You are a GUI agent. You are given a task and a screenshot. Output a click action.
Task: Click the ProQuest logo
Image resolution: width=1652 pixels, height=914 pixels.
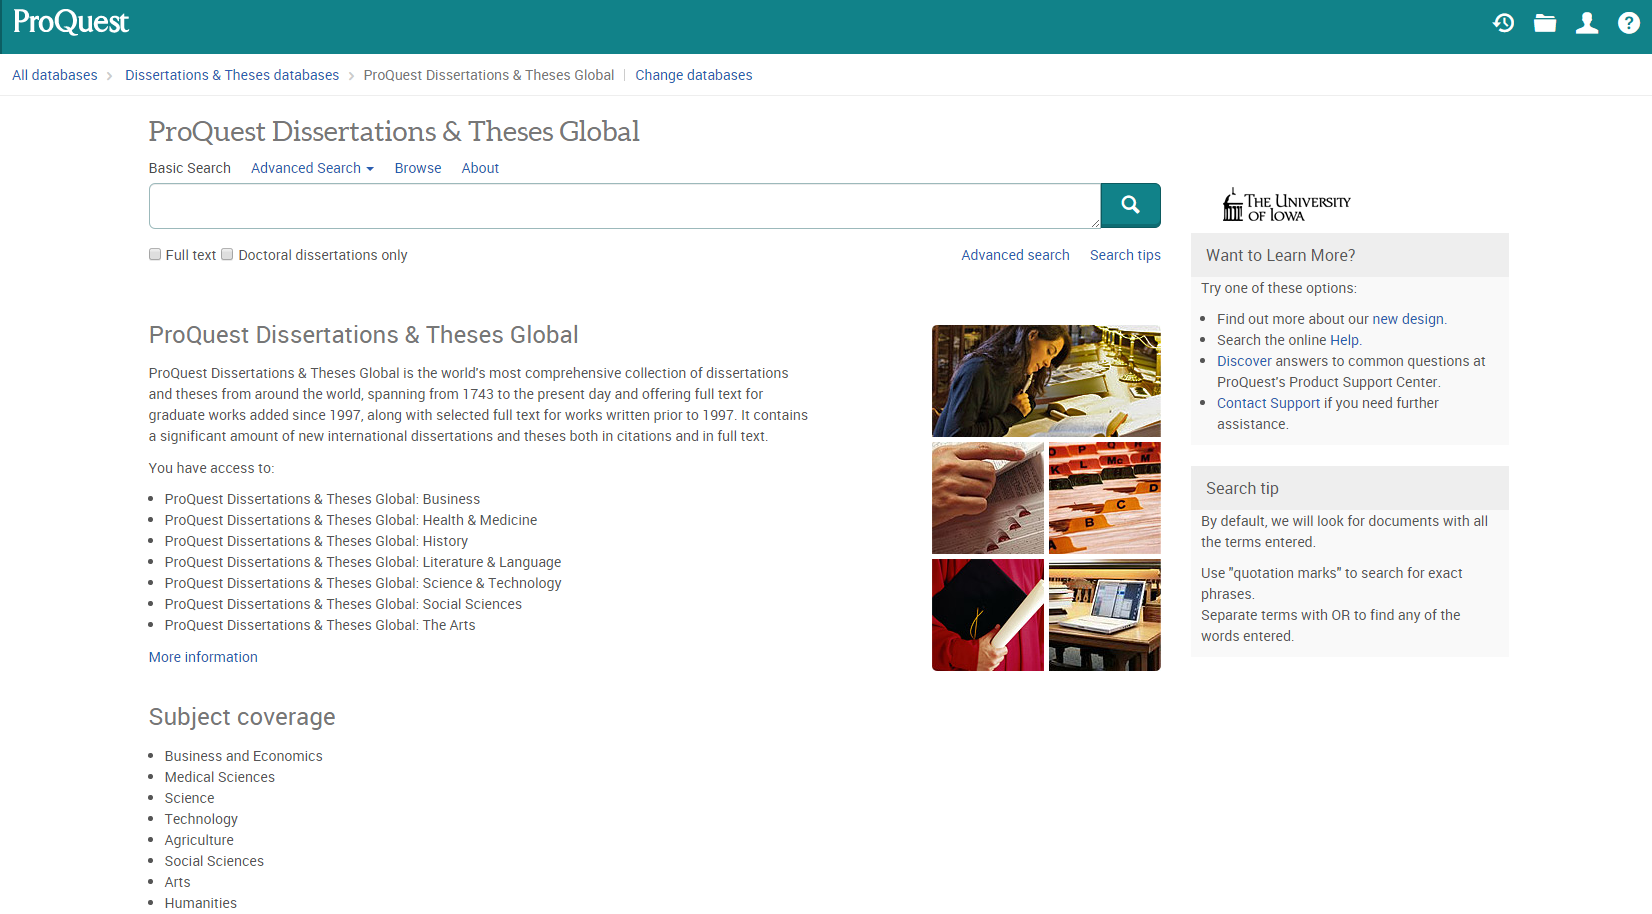[x=71, y=22]
